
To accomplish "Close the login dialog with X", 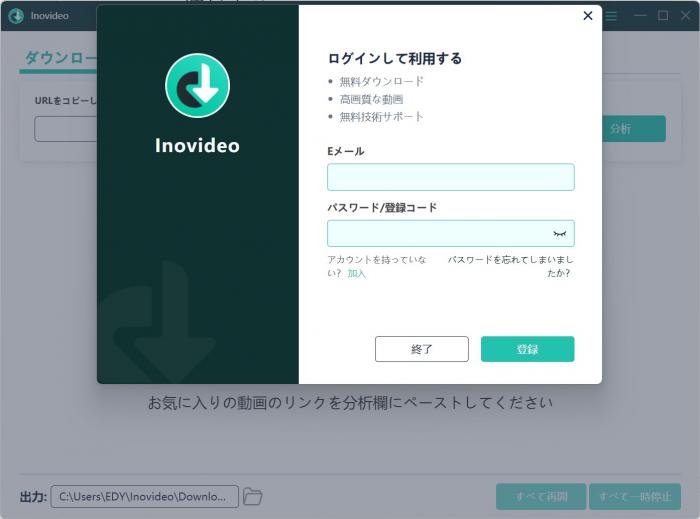I will coord(588,16).
